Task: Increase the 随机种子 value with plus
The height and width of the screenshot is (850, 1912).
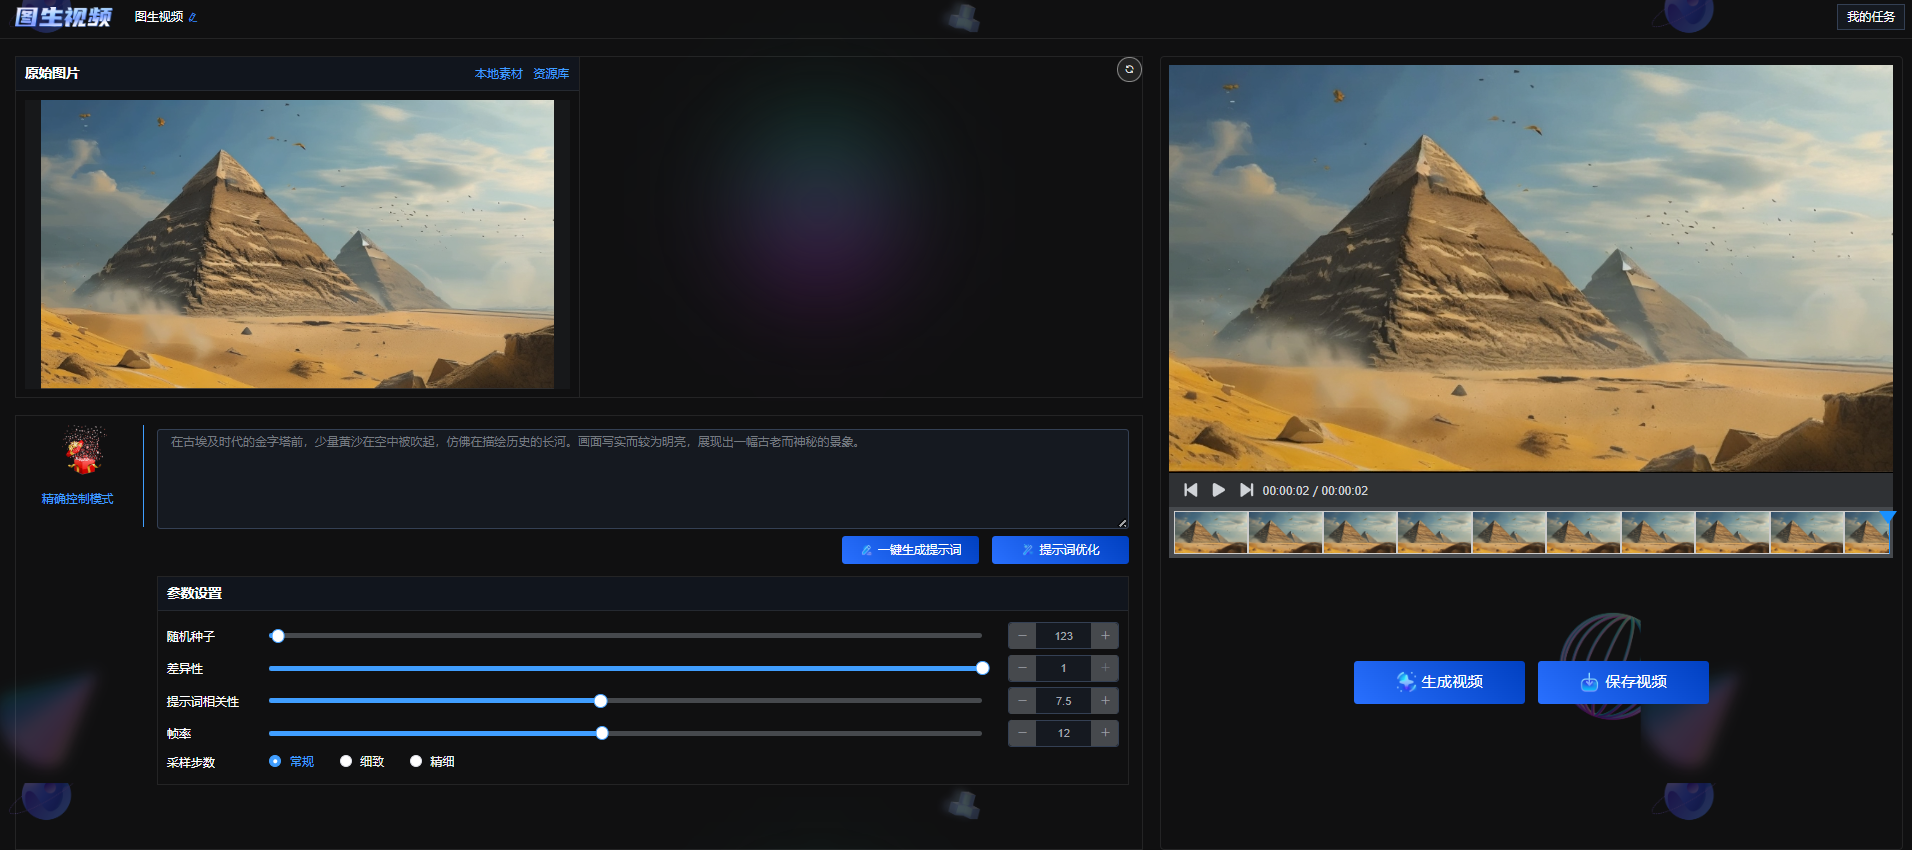Action: 1105,636
